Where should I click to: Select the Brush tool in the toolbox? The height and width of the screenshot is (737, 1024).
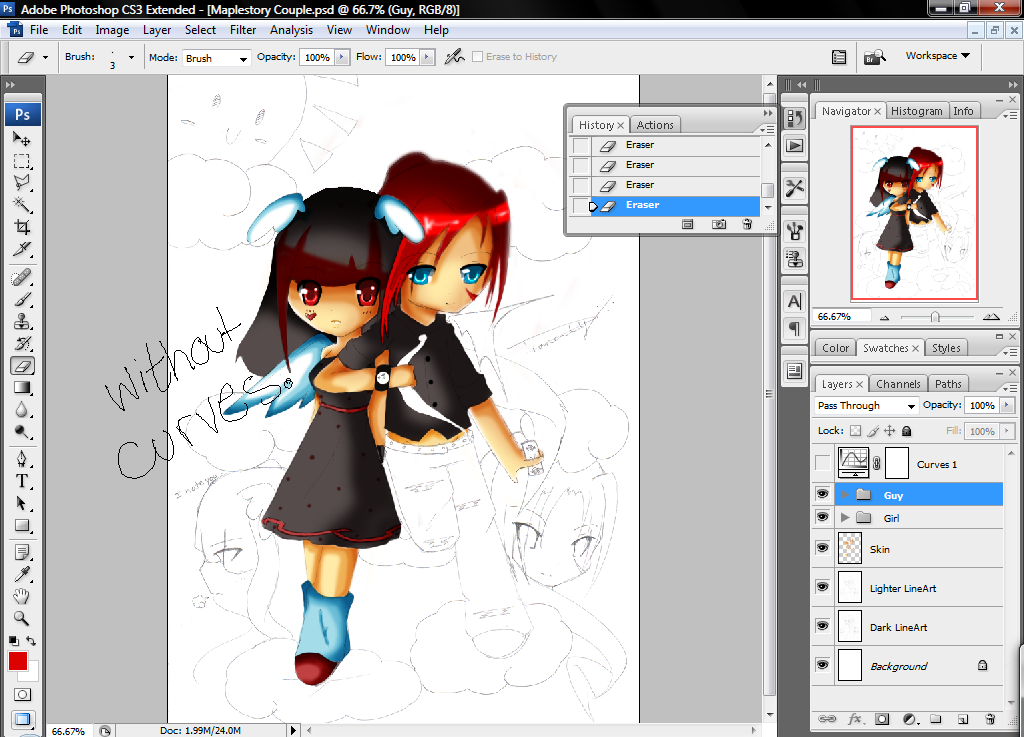[22, 300]
